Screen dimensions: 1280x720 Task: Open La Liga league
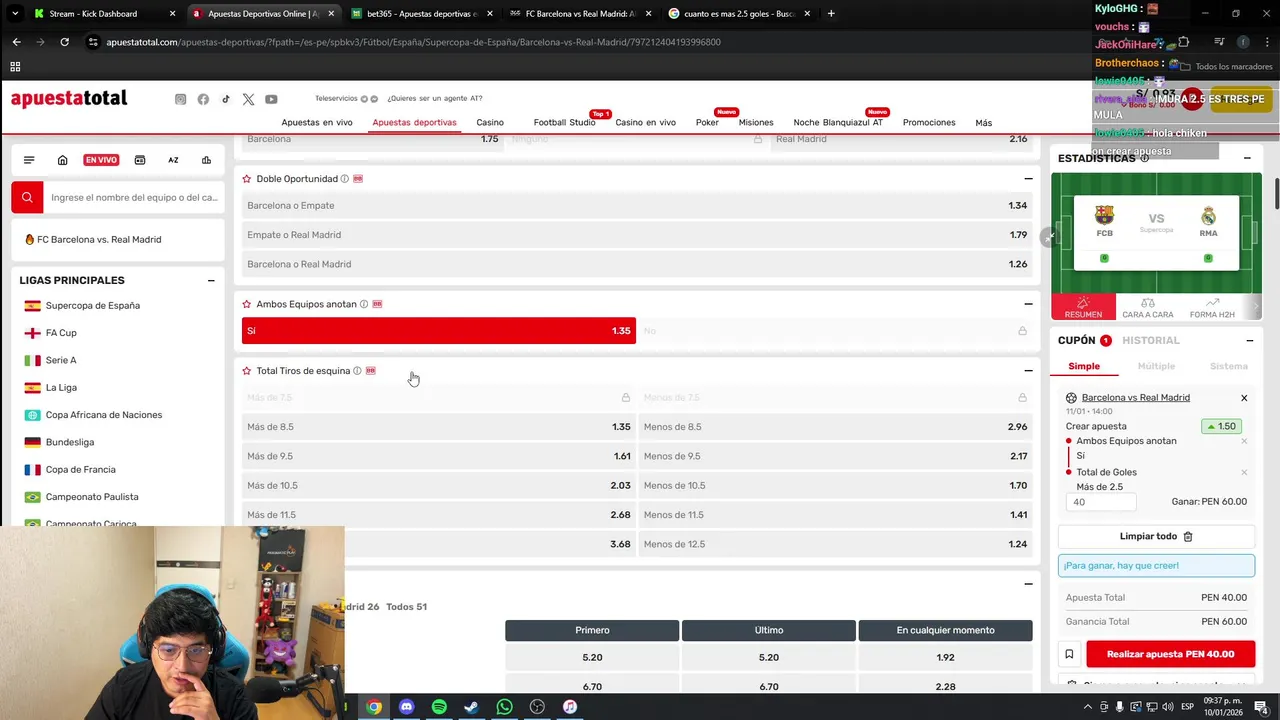click(61, 388)
